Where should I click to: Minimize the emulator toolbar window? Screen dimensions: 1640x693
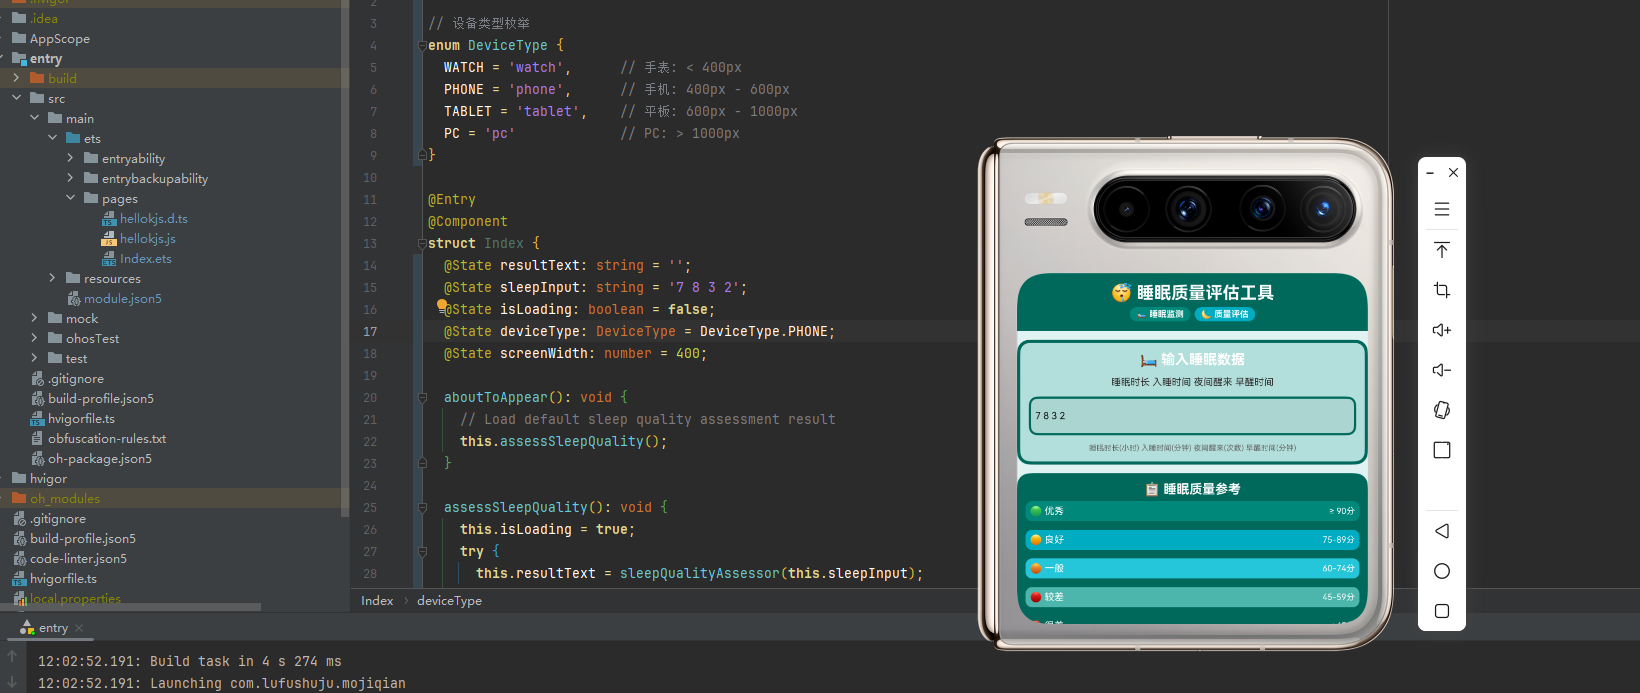point(1430,173)
